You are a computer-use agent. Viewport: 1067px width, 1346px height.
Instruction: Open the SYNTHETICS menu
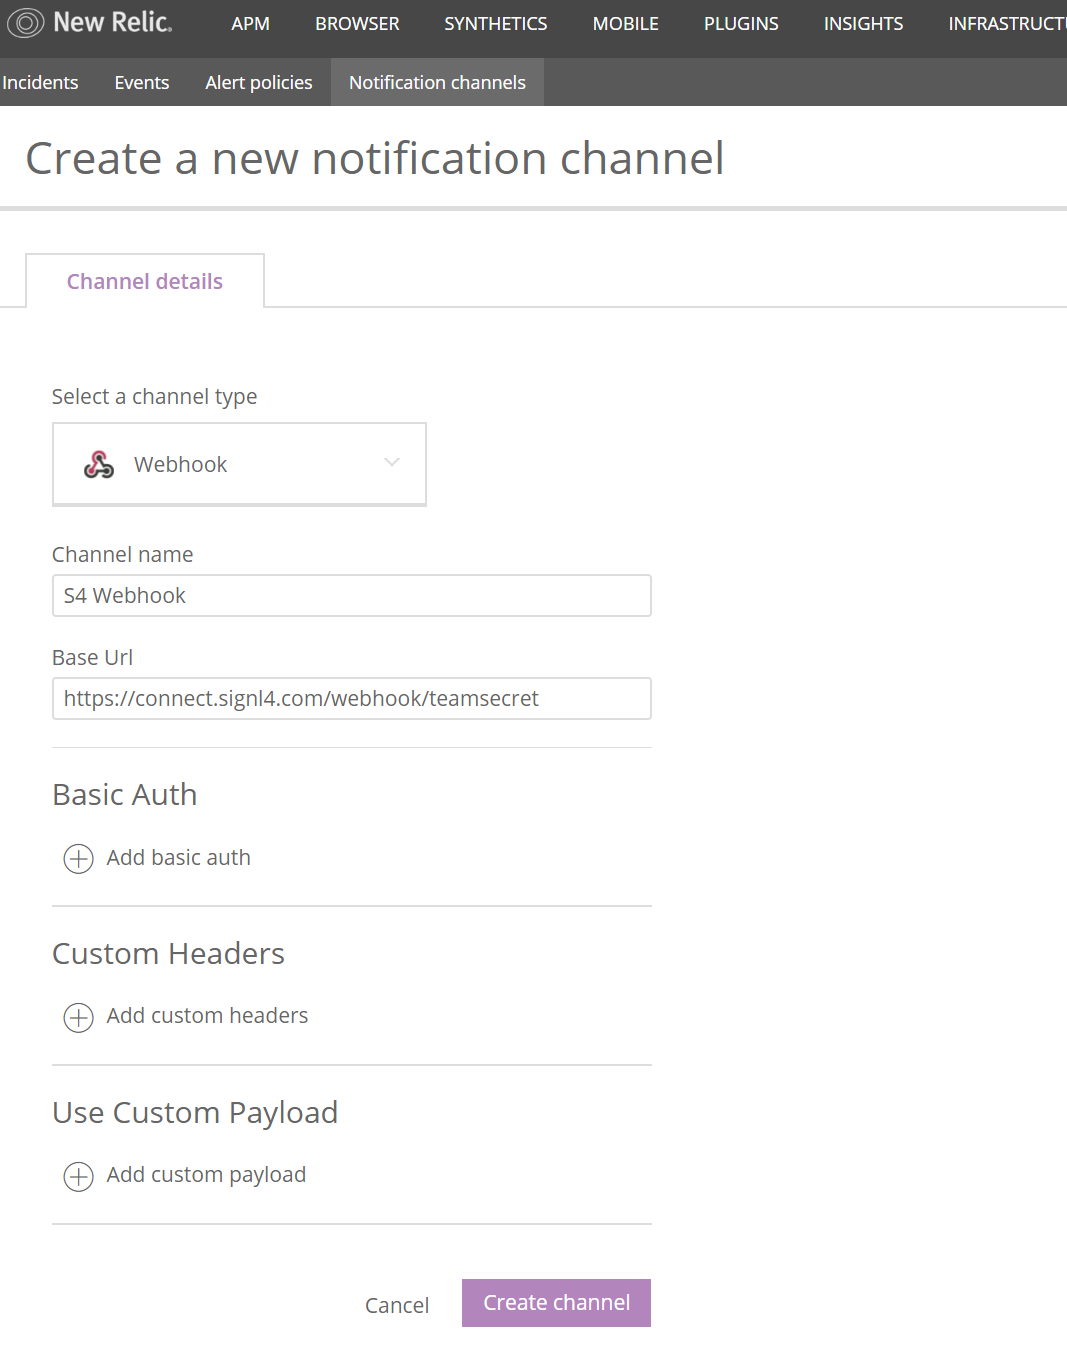click(496, 24)
